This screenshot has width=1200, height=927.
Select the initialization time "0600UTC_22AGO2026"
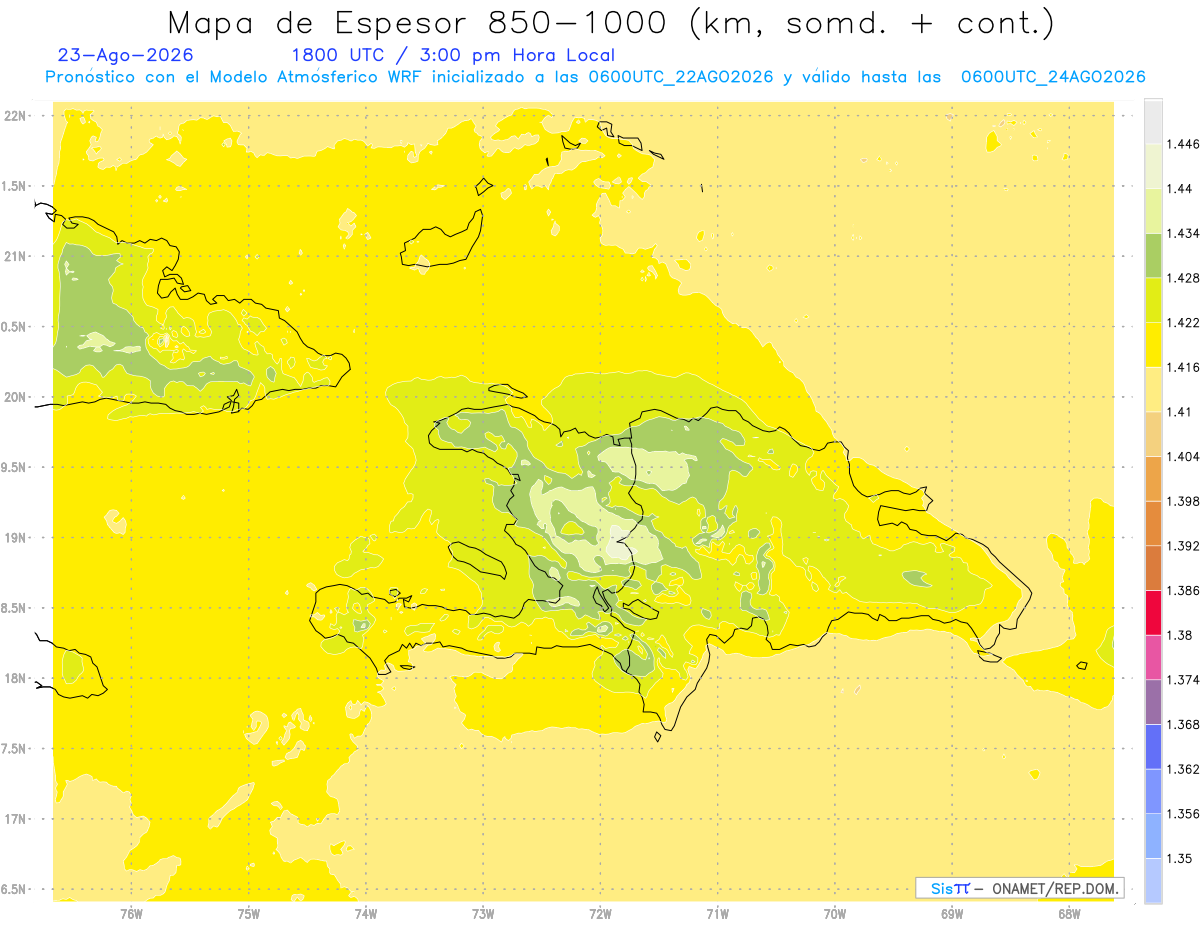680,77
